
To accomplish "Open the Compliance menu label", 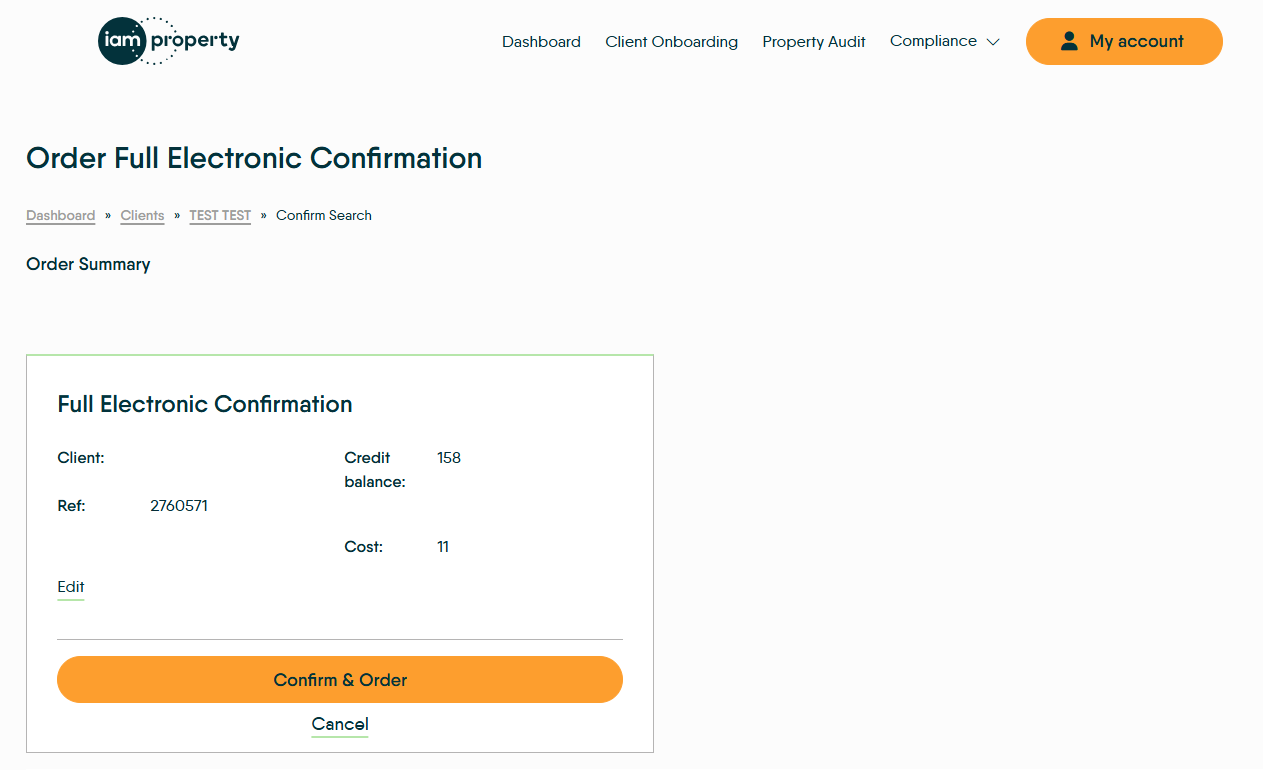I will tap(933, 41).
